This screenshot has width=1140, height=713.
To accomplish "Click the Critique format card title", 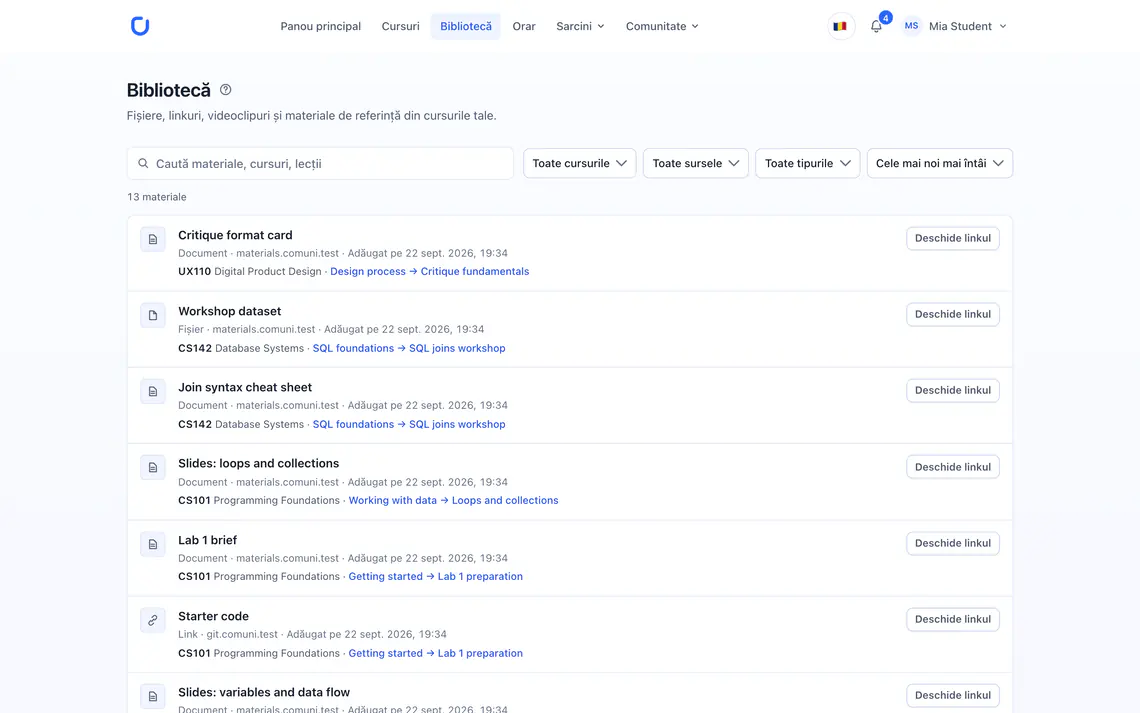I will 236,235.
